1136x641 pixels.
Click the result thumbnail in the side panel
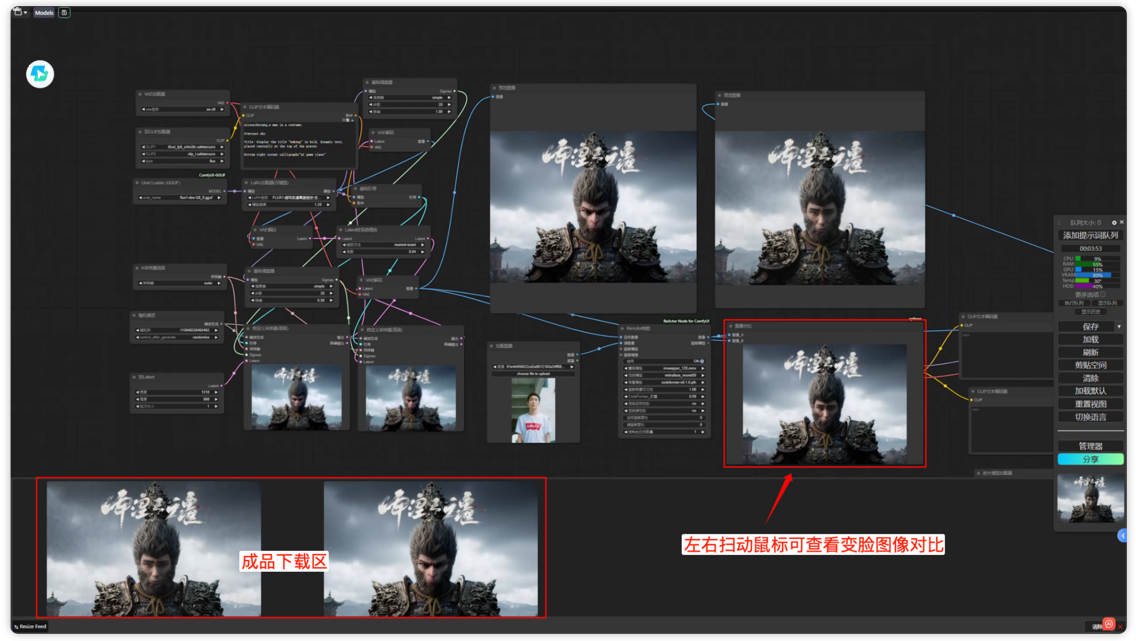click(x=1090, y=498)
